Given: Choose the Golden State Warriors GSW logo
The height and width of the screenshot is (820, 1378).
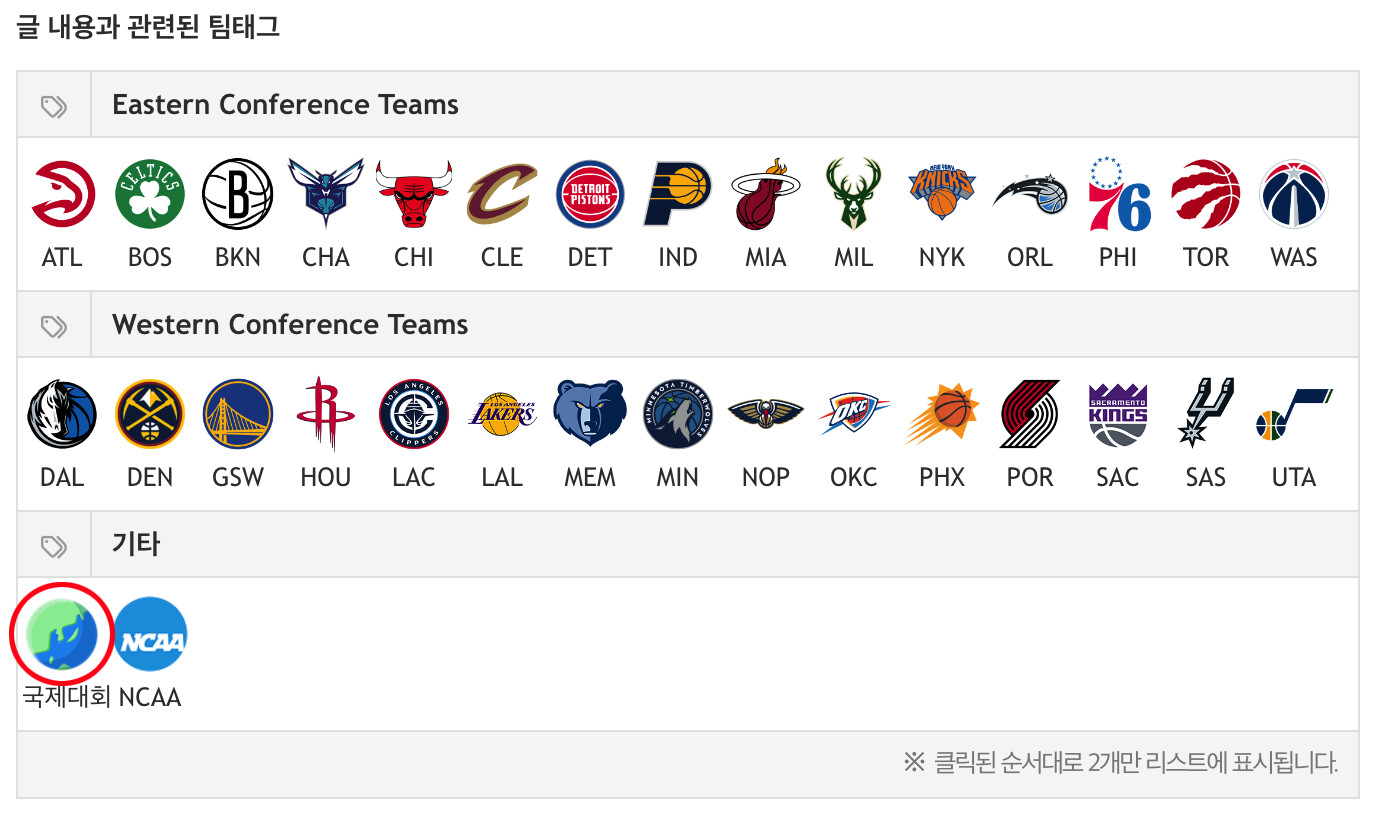Looking at the screenshot, I should (238, 414).
